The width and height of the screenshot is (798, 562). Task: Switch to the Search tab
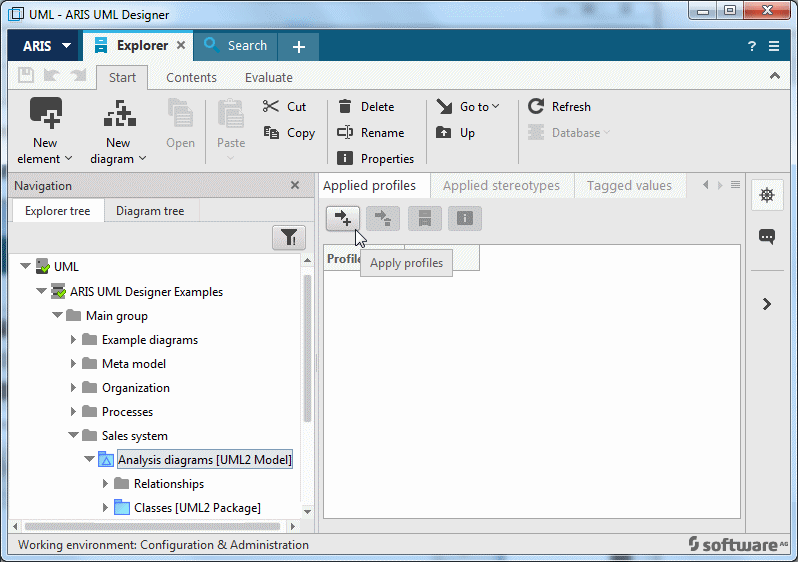pyautogui.click(x=236, y=46)
